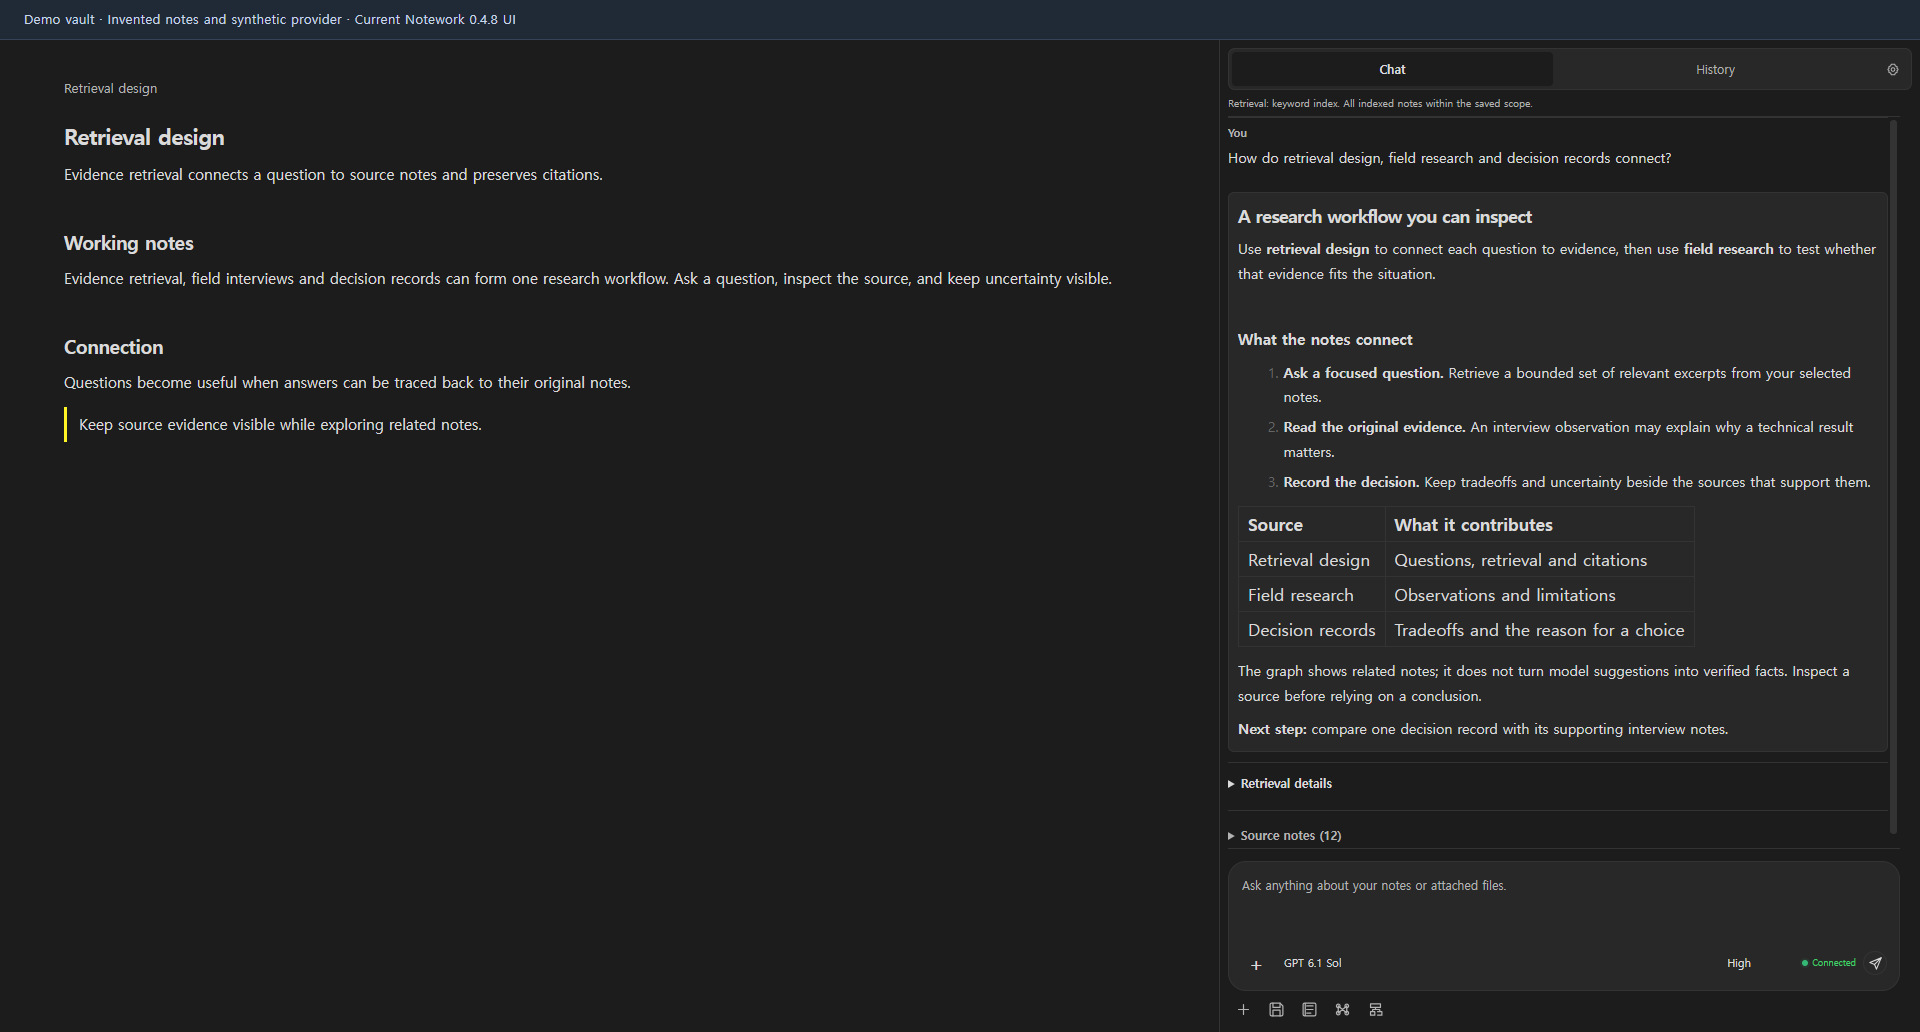Click the Record the decision list item
Image resolution: width=1920 pixels, height=1032 pixels.
point(1569,482)
